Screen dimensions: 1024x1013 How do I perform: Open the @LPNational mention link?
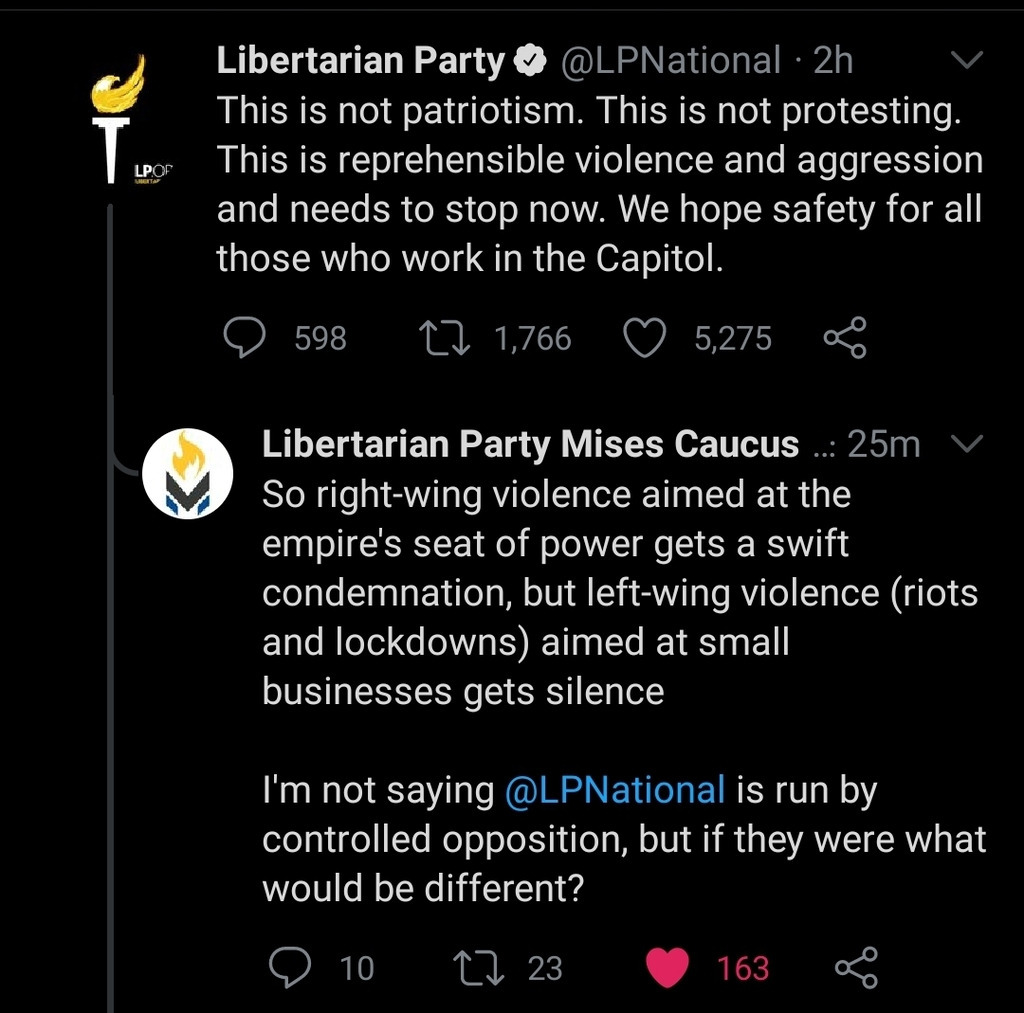pyautogui.click(x=614, y=790)
